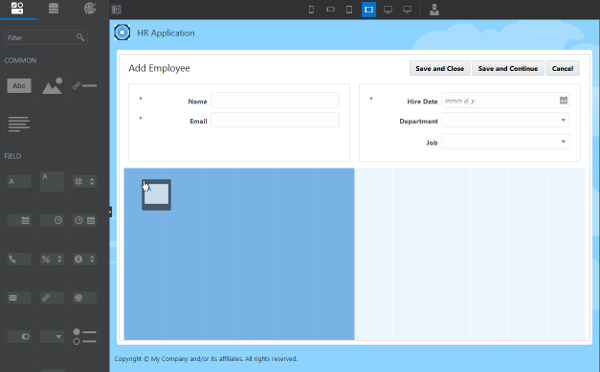Click the Name field label

(197, 101)
